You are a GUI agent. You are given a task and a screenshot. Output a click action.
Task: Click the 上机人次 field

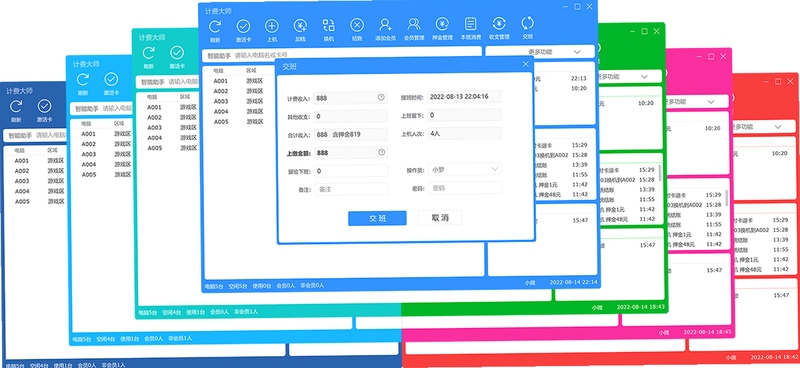(464, 133)
